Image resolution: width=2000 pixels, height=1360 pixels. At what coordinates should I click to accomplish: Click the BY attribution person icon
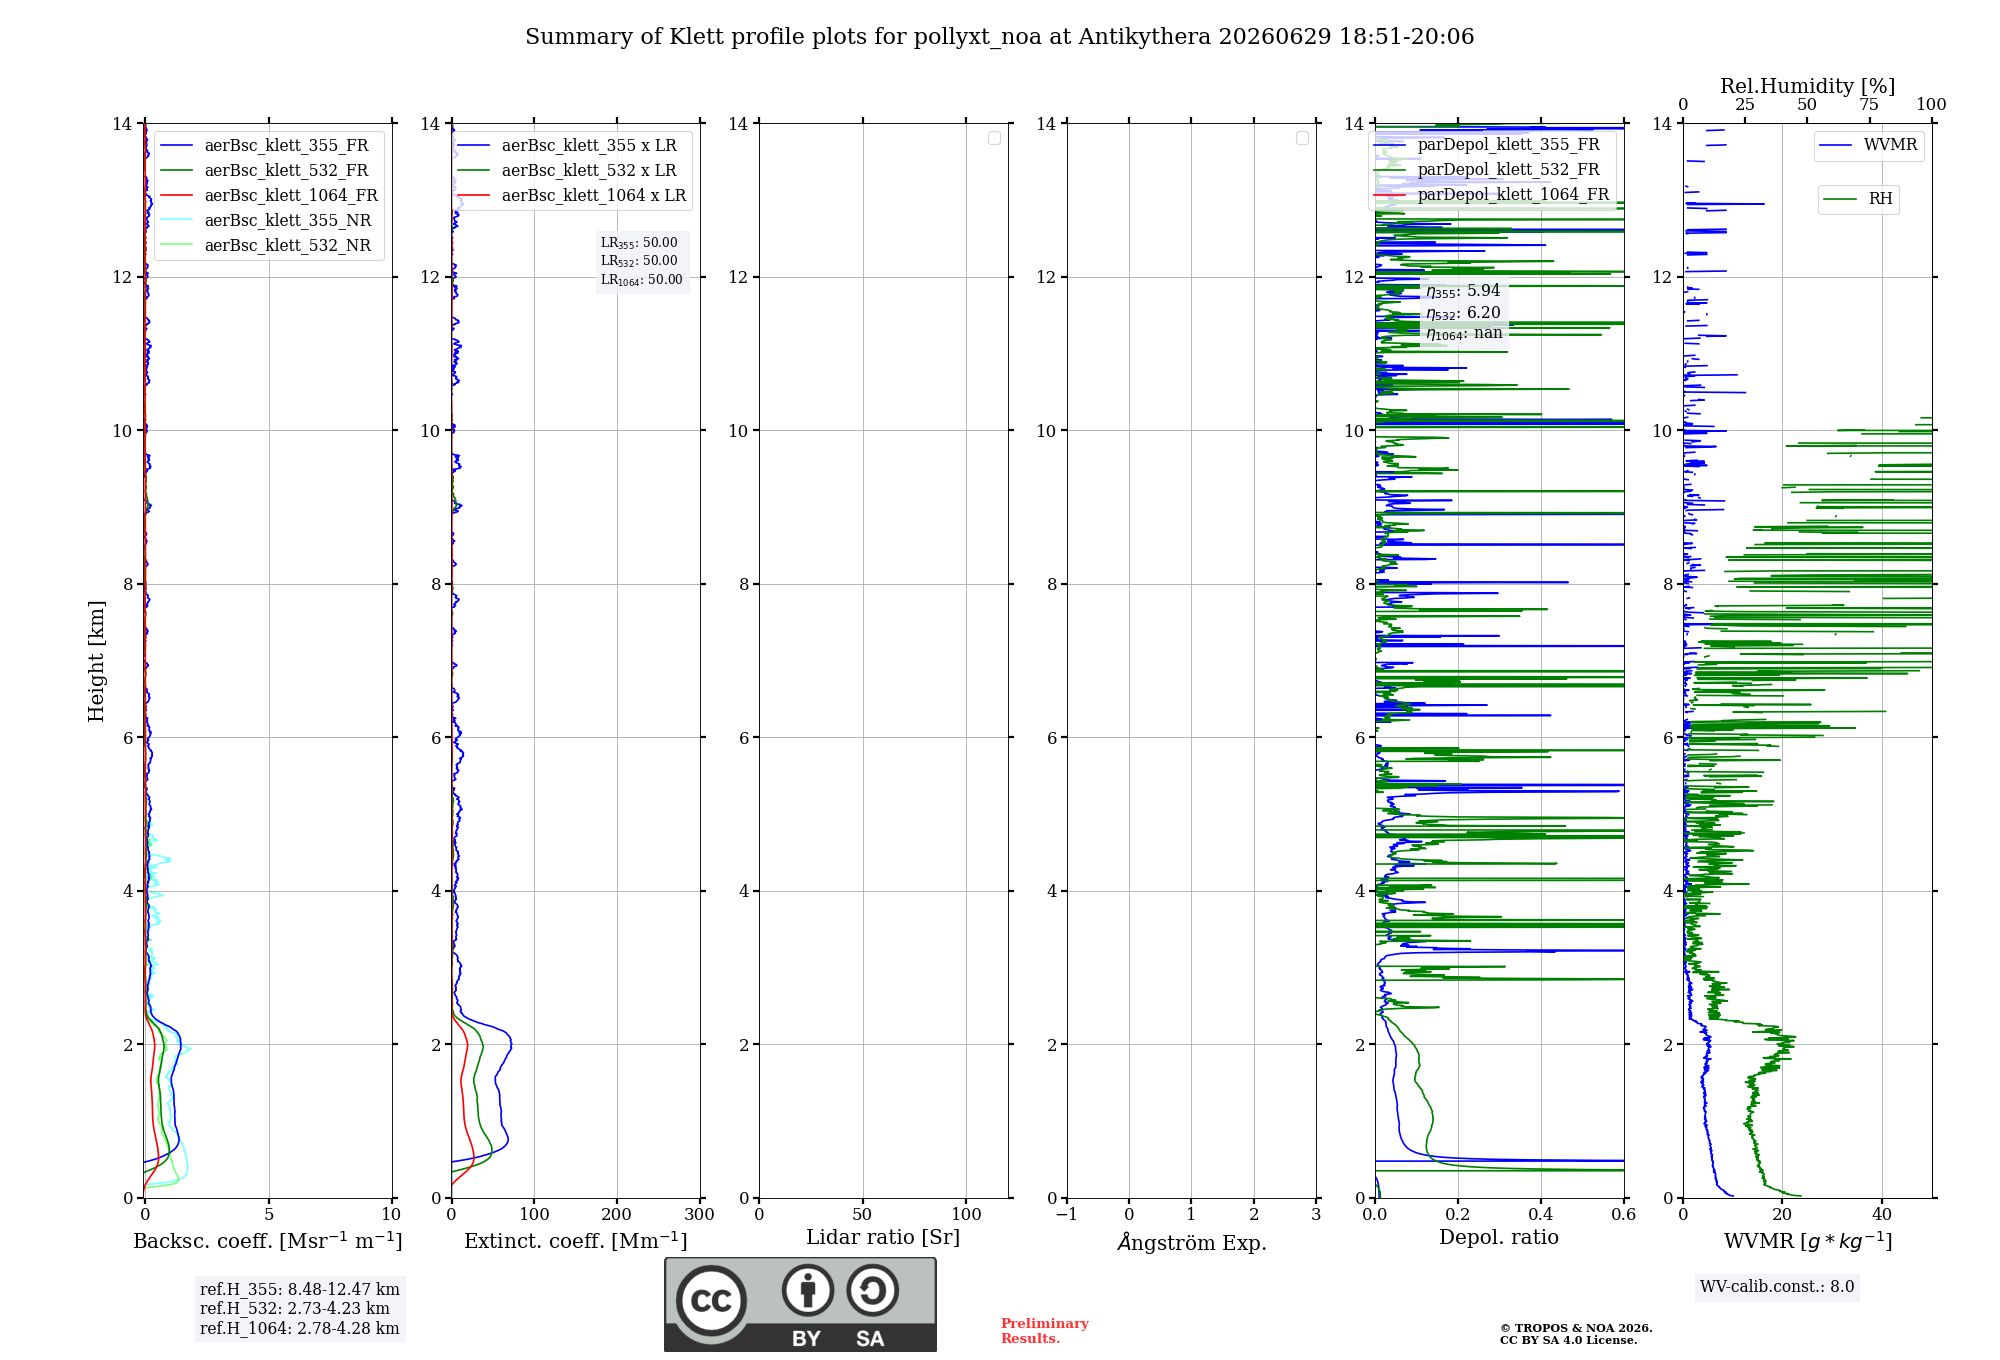pyautogui.click(x=808, y=1290)
